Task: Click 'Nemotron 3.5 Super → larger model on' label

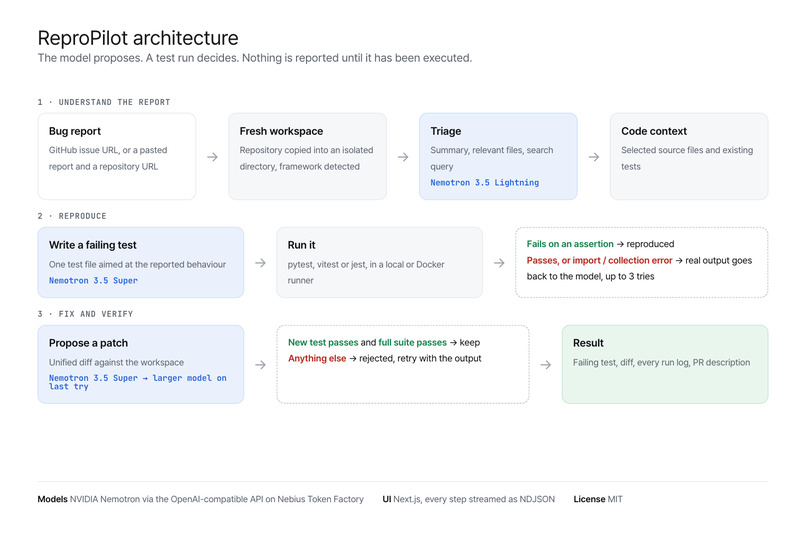Action: 138,378
